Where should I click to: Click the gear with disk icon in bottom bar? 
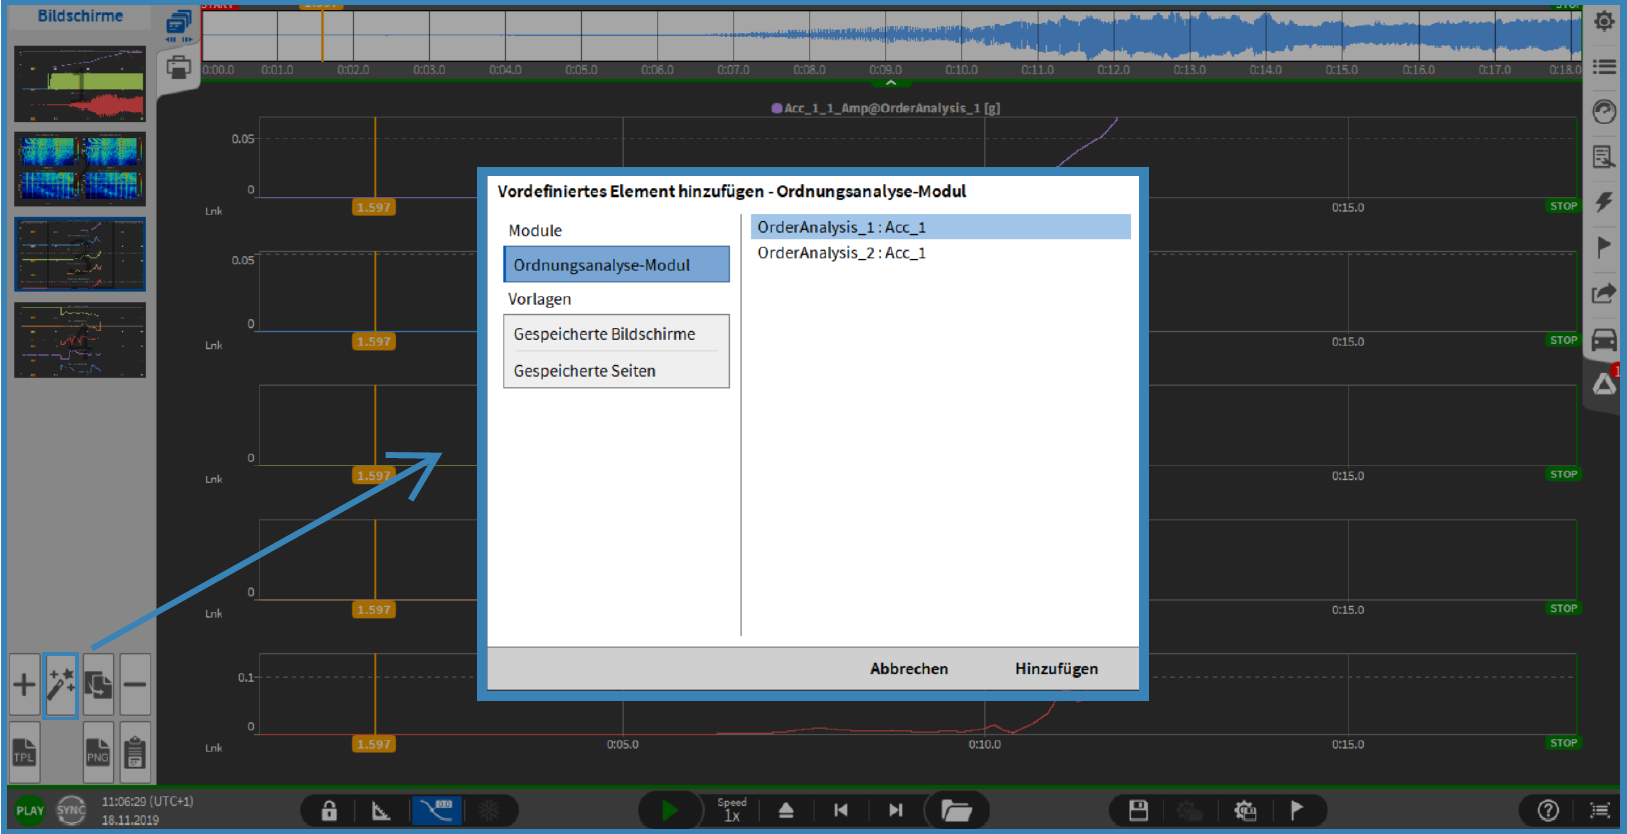click(x=1245, y=810)
